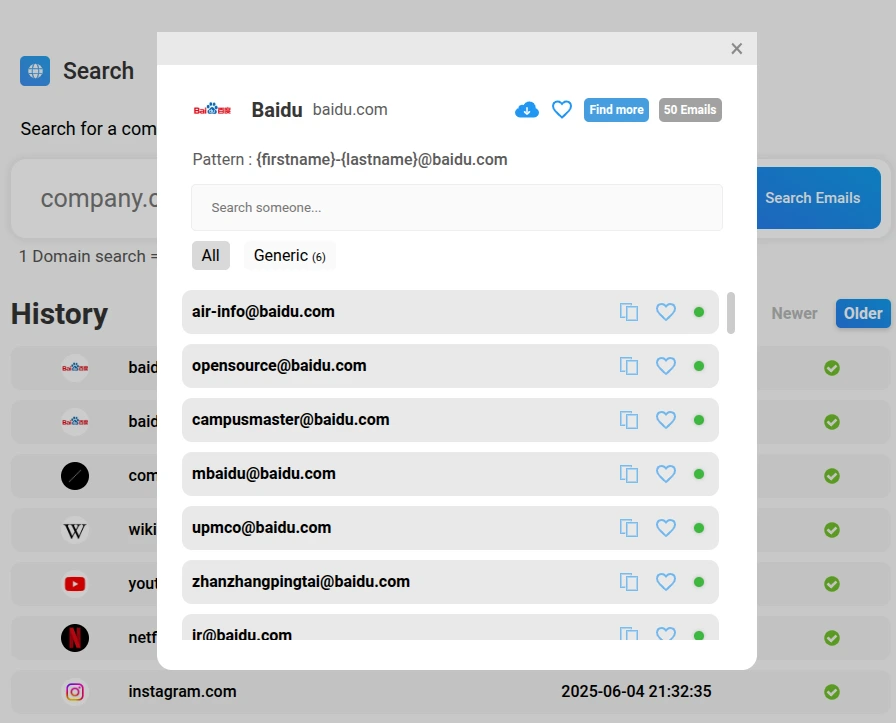896x723 pixels.
Task: Favorite air-info@baidu.com with its heart
Action: pyautogui.click(x=666, y=312)
